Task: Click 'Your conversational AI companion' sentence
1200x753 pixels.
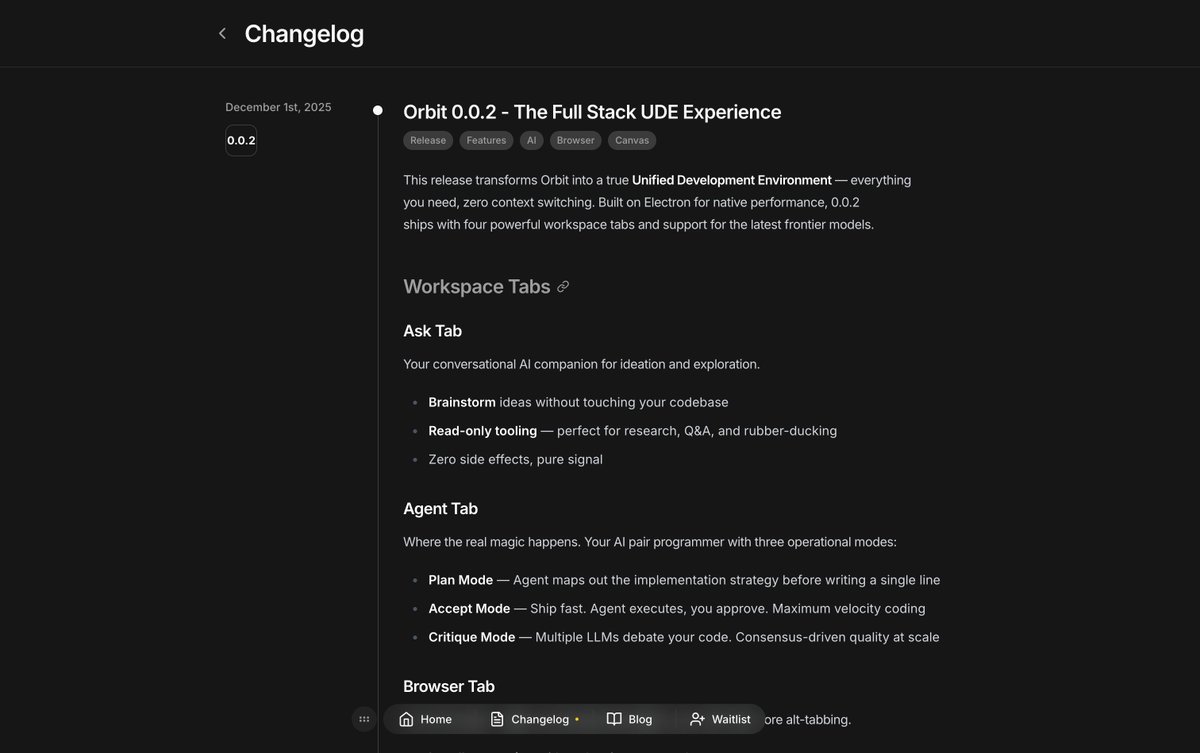Action: (581, 364)
